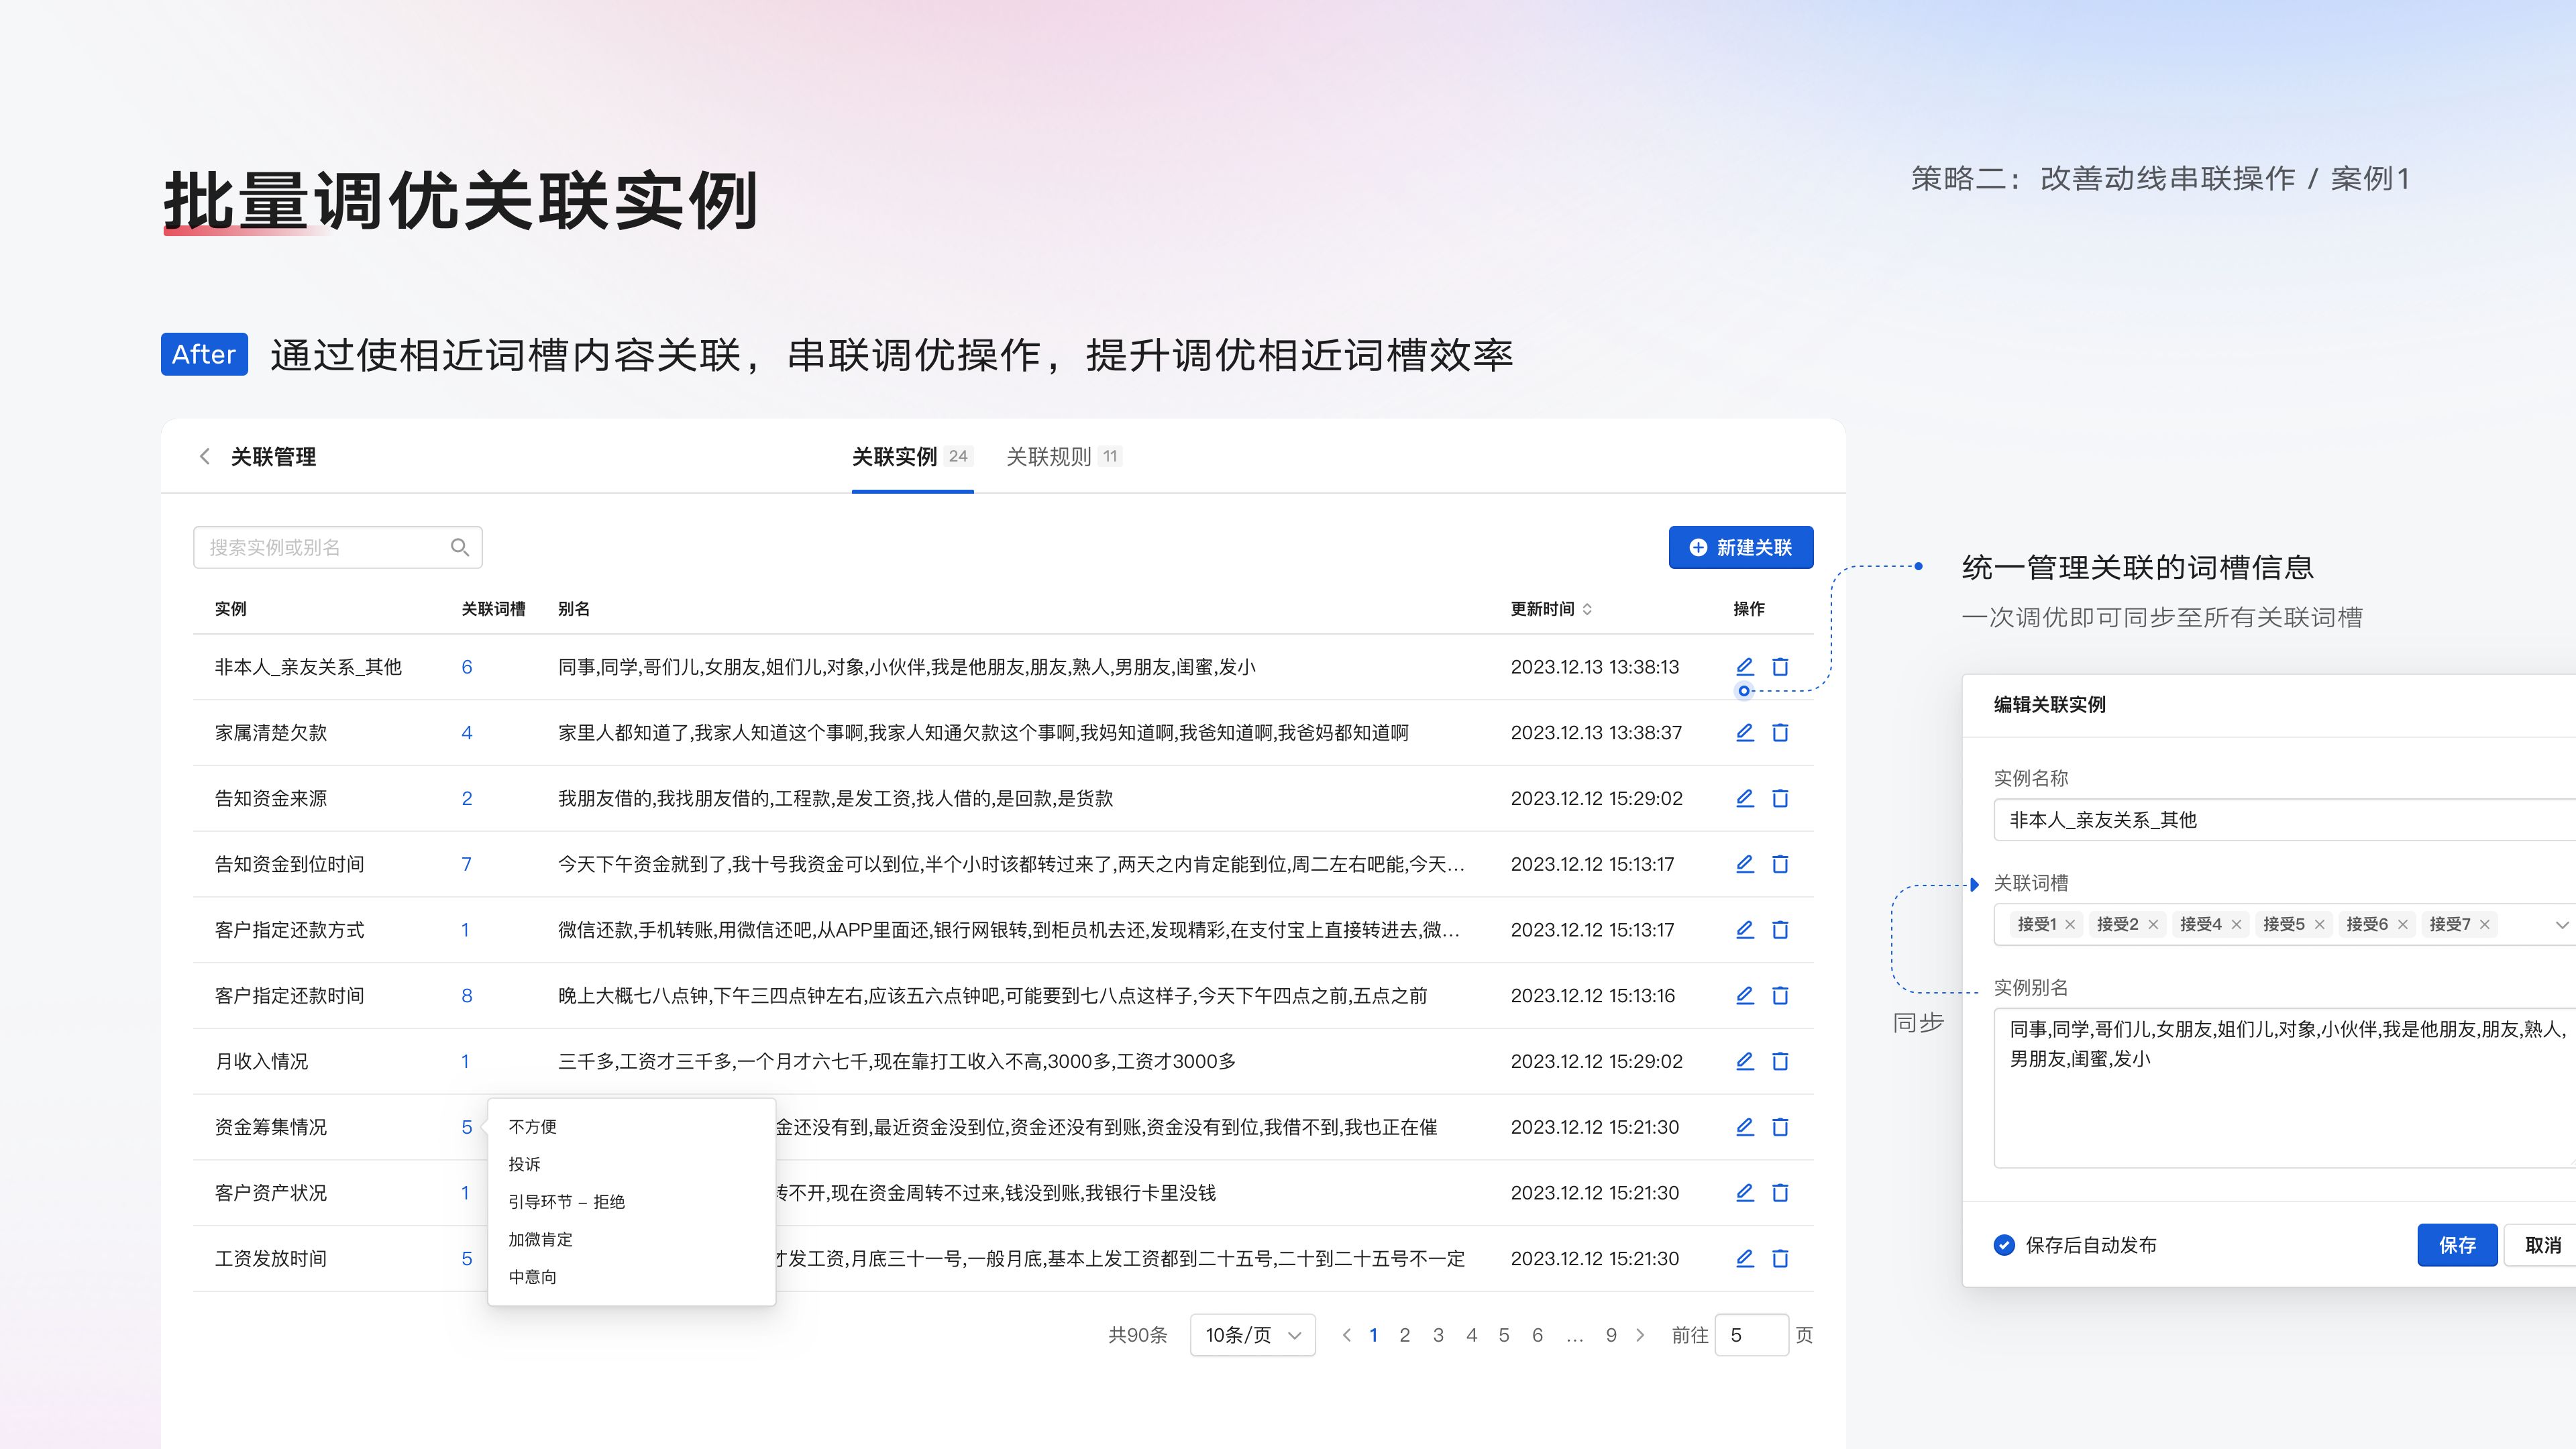Image resolution: width=2576 pixels, height=1449 pixels.
Task: Select 引导环节 – 拒绝 in popup
Action: point(566,1201)
